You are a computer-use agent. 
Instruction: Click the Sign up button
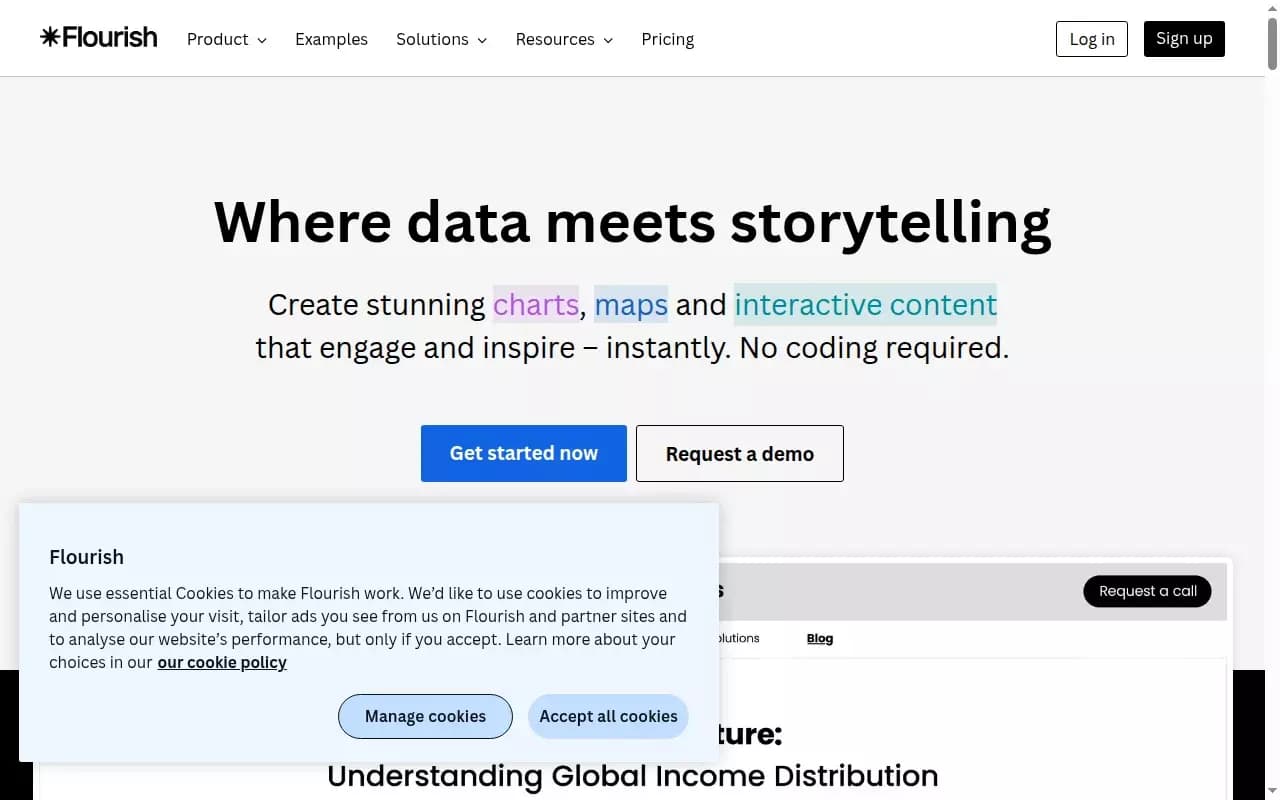point(1184,39)
